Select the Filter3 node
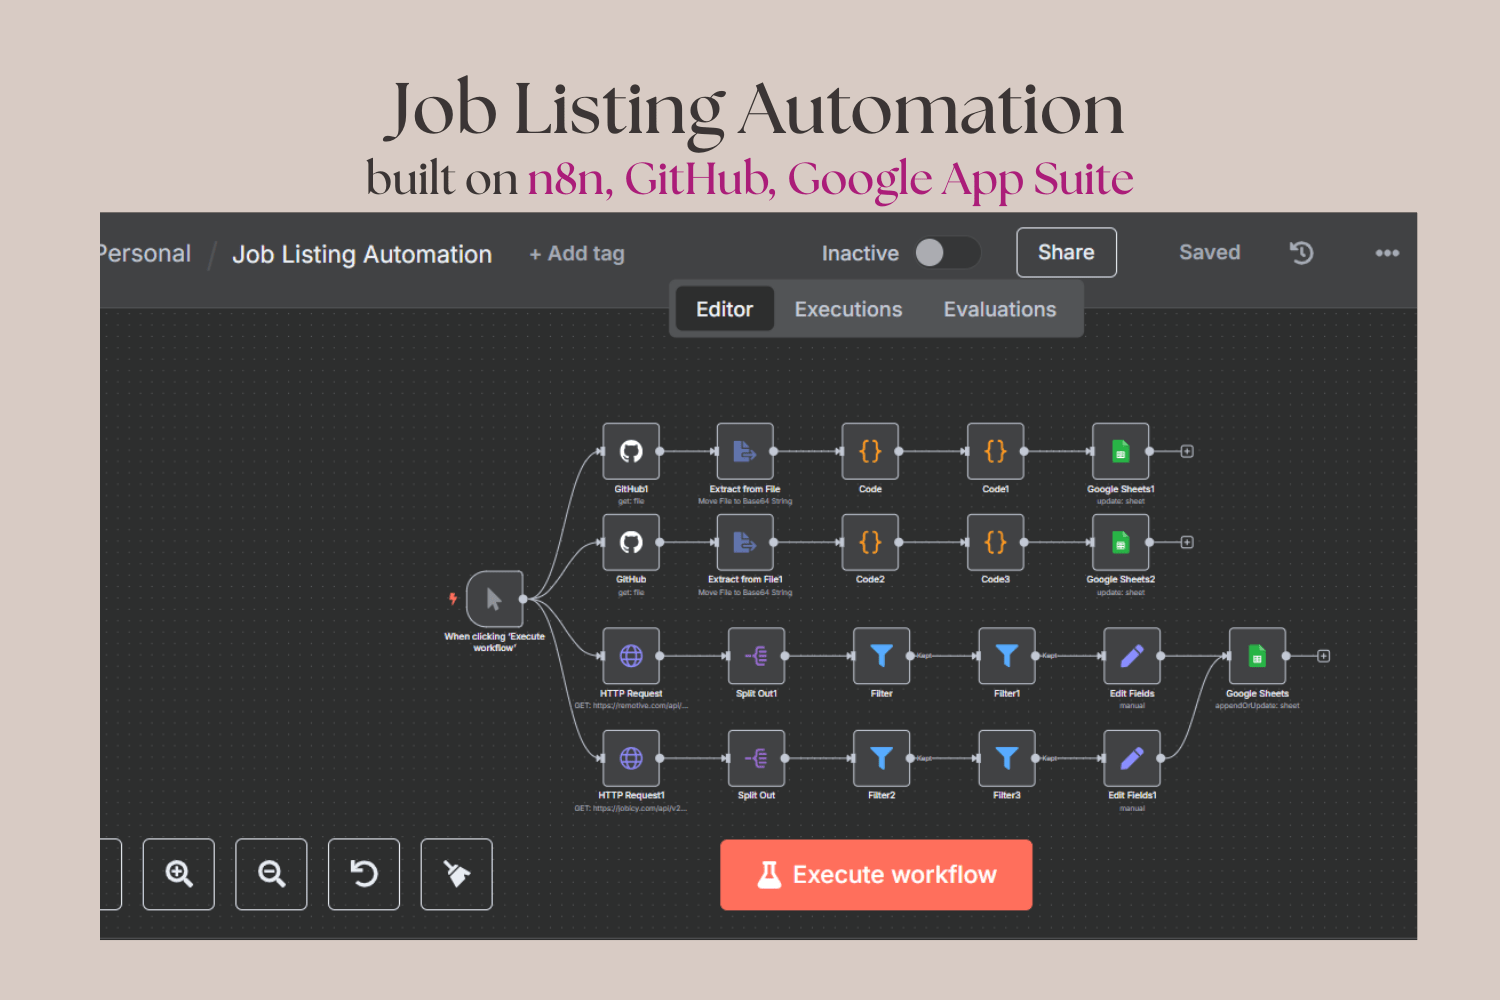 click(1006, 759)
